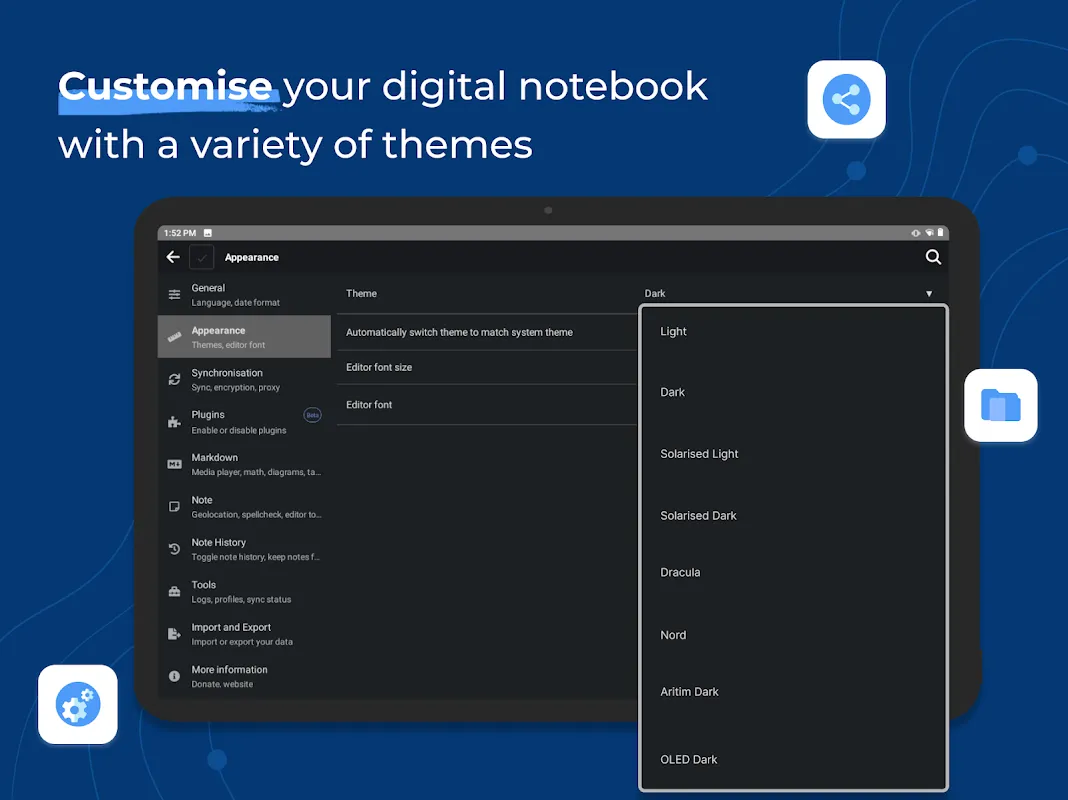Tap the More information info icon
Viewport: 1068px width, 800px height.
174,676
